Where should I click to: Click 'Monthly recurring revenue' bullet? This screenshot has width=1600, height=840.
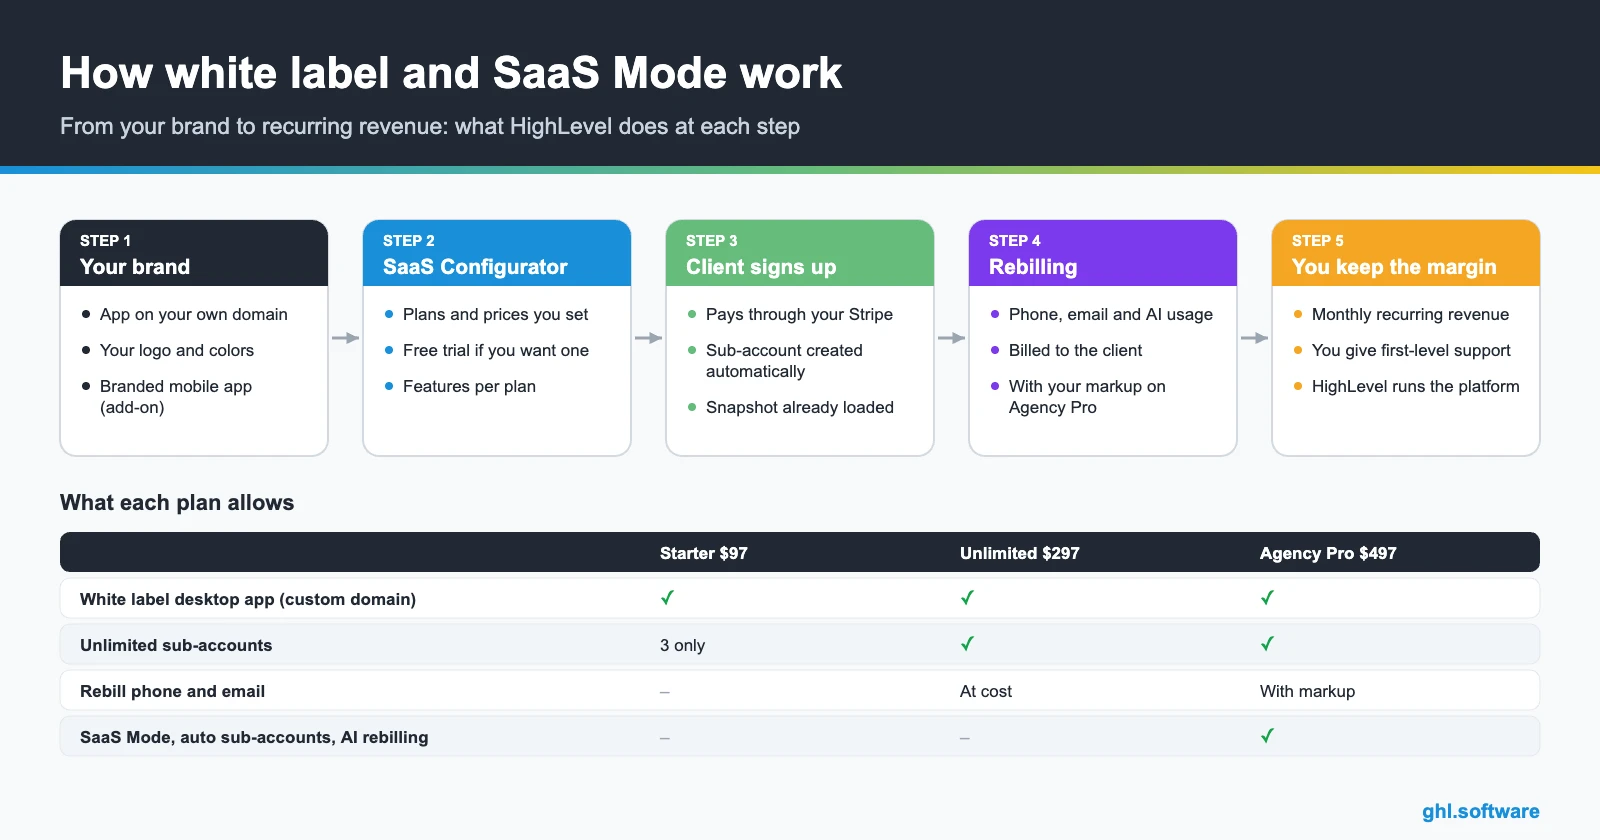point(1410,314)
